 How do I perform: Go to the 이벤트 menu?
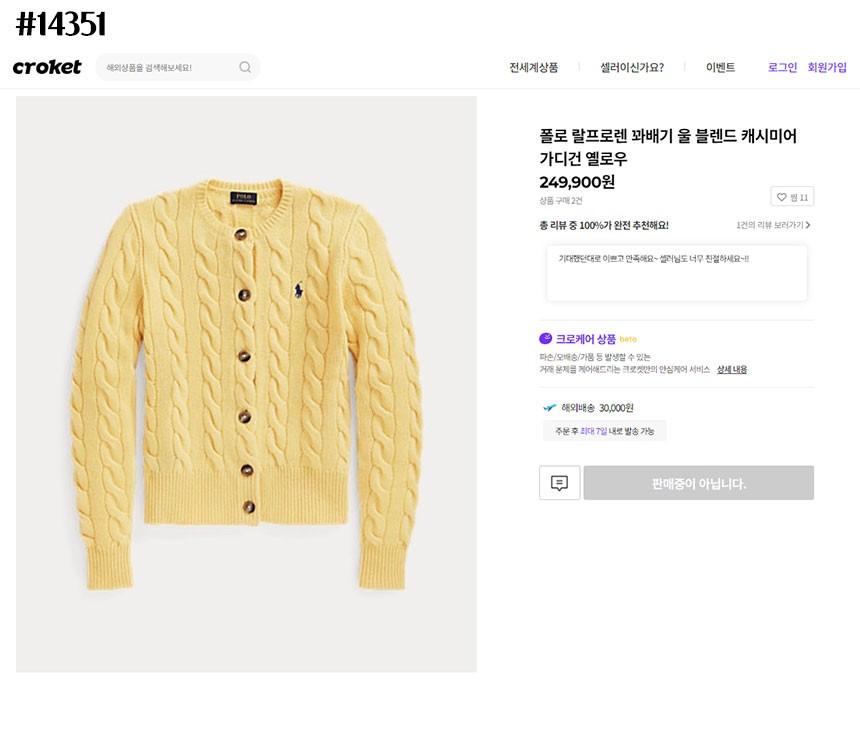(720, 68)
